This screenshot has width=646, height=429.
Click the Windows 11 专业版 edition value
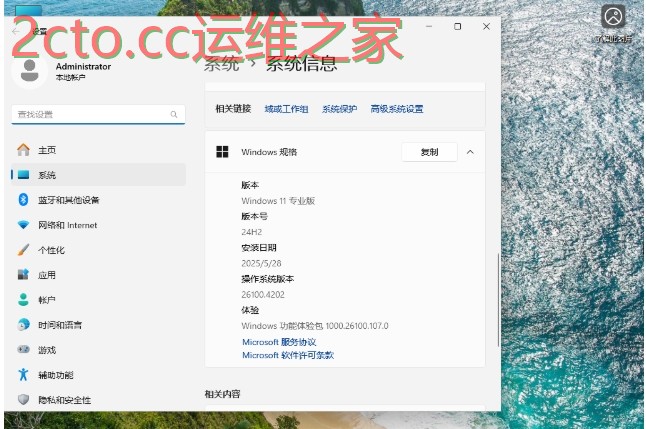278,201
